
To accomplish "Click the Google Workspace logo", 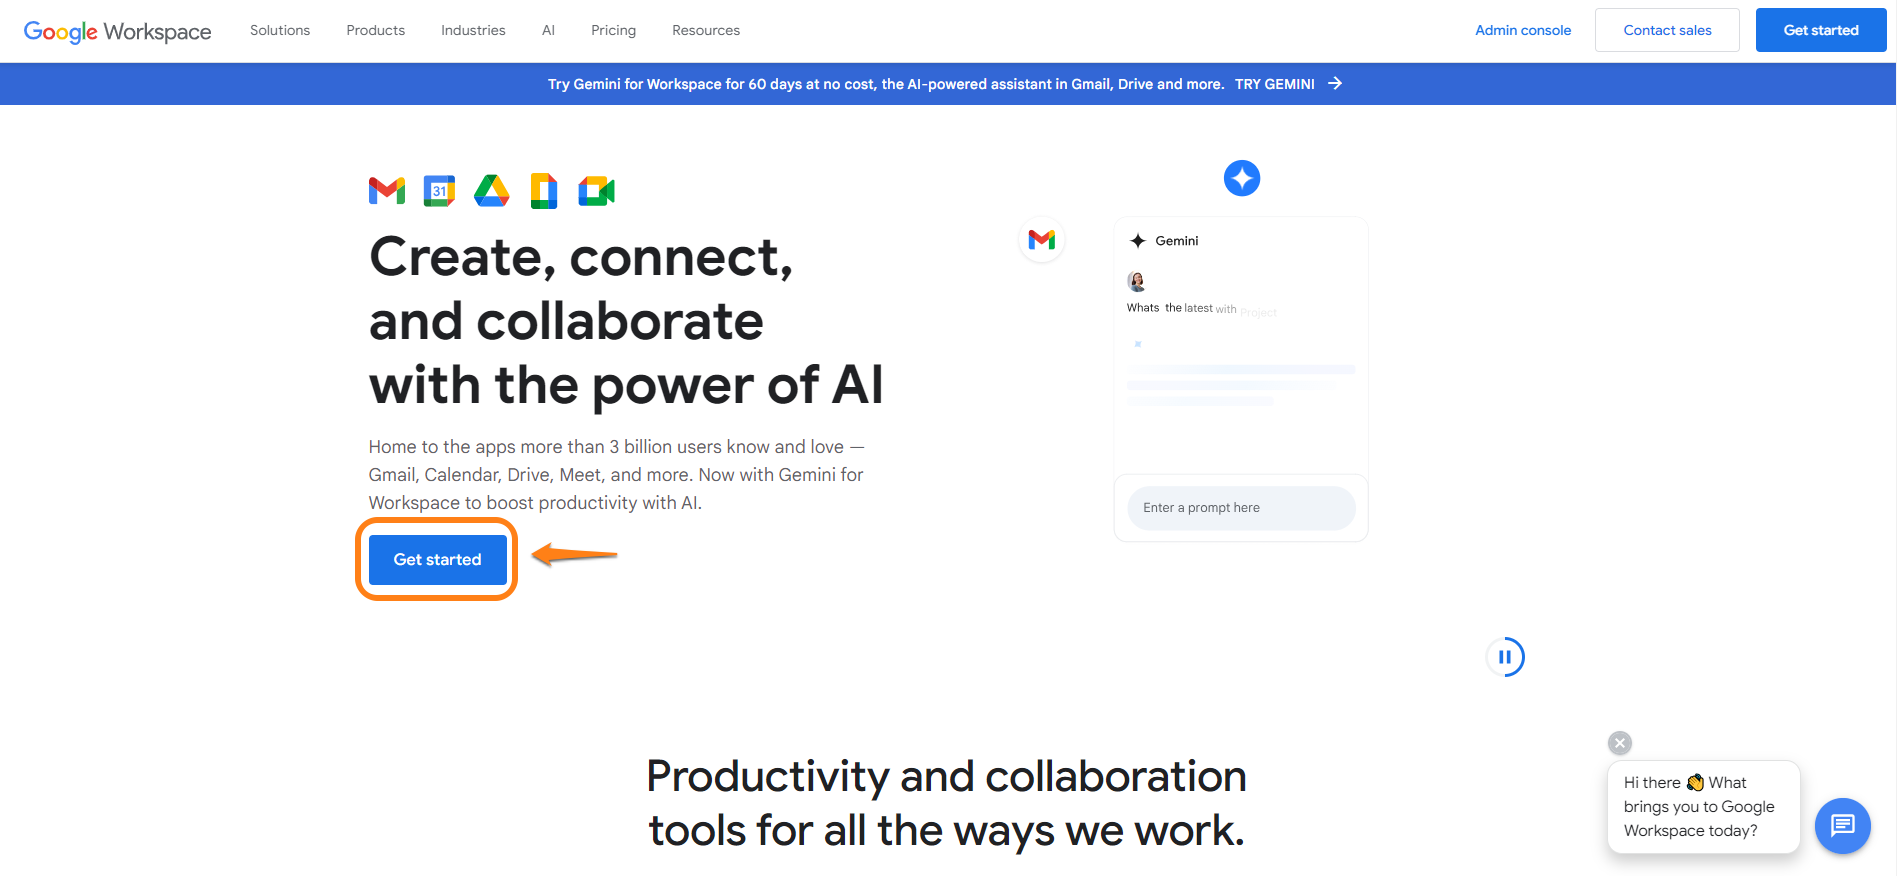I will click(x=117, y=31).
